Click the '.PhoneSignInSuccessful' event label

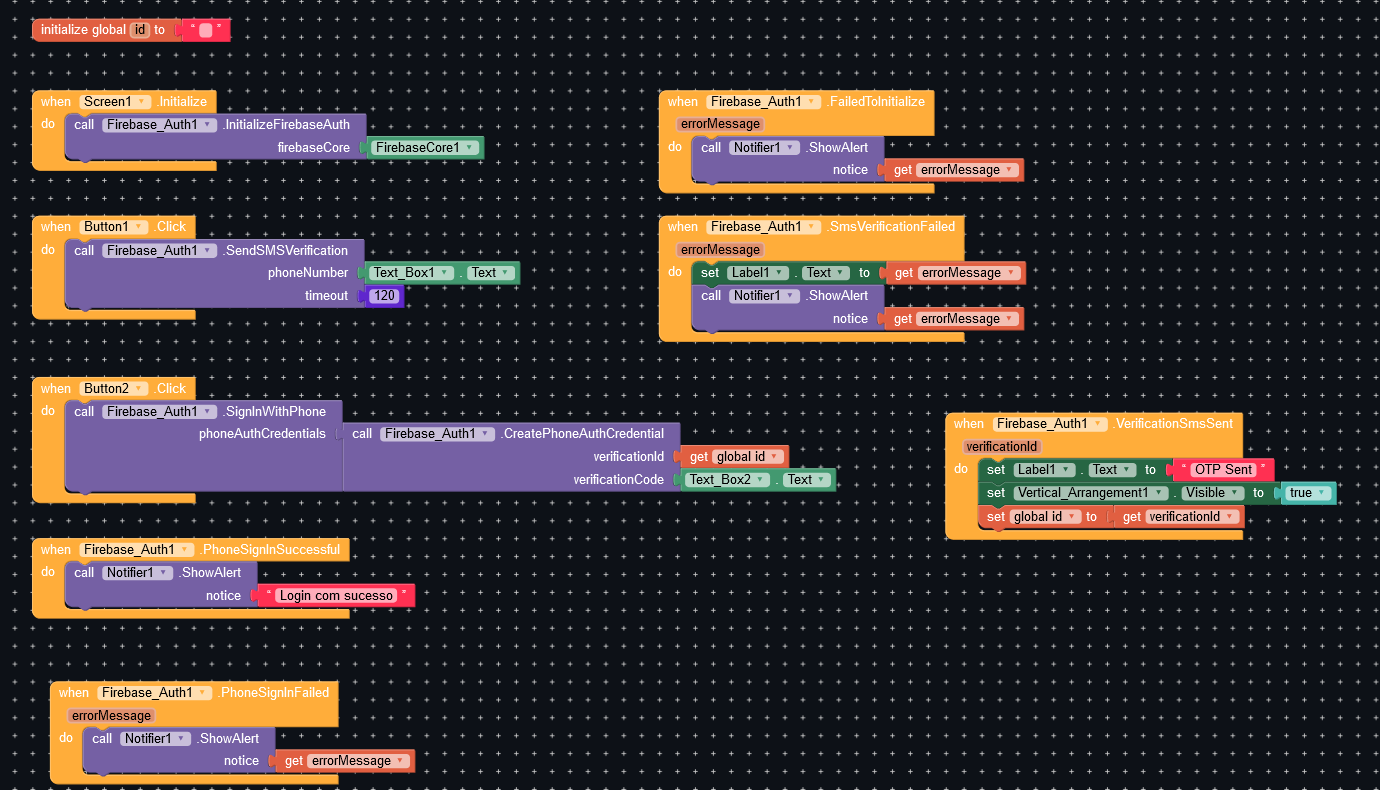click(x=270, y=550)
